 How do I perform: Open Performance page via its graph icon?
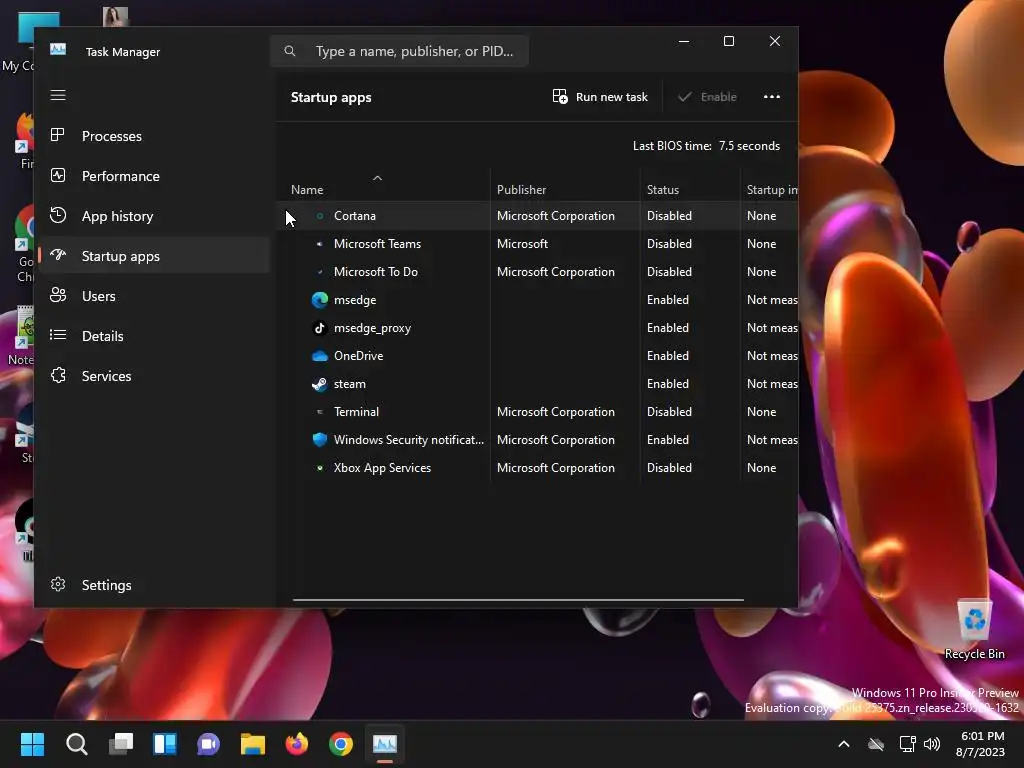[58, 176]
